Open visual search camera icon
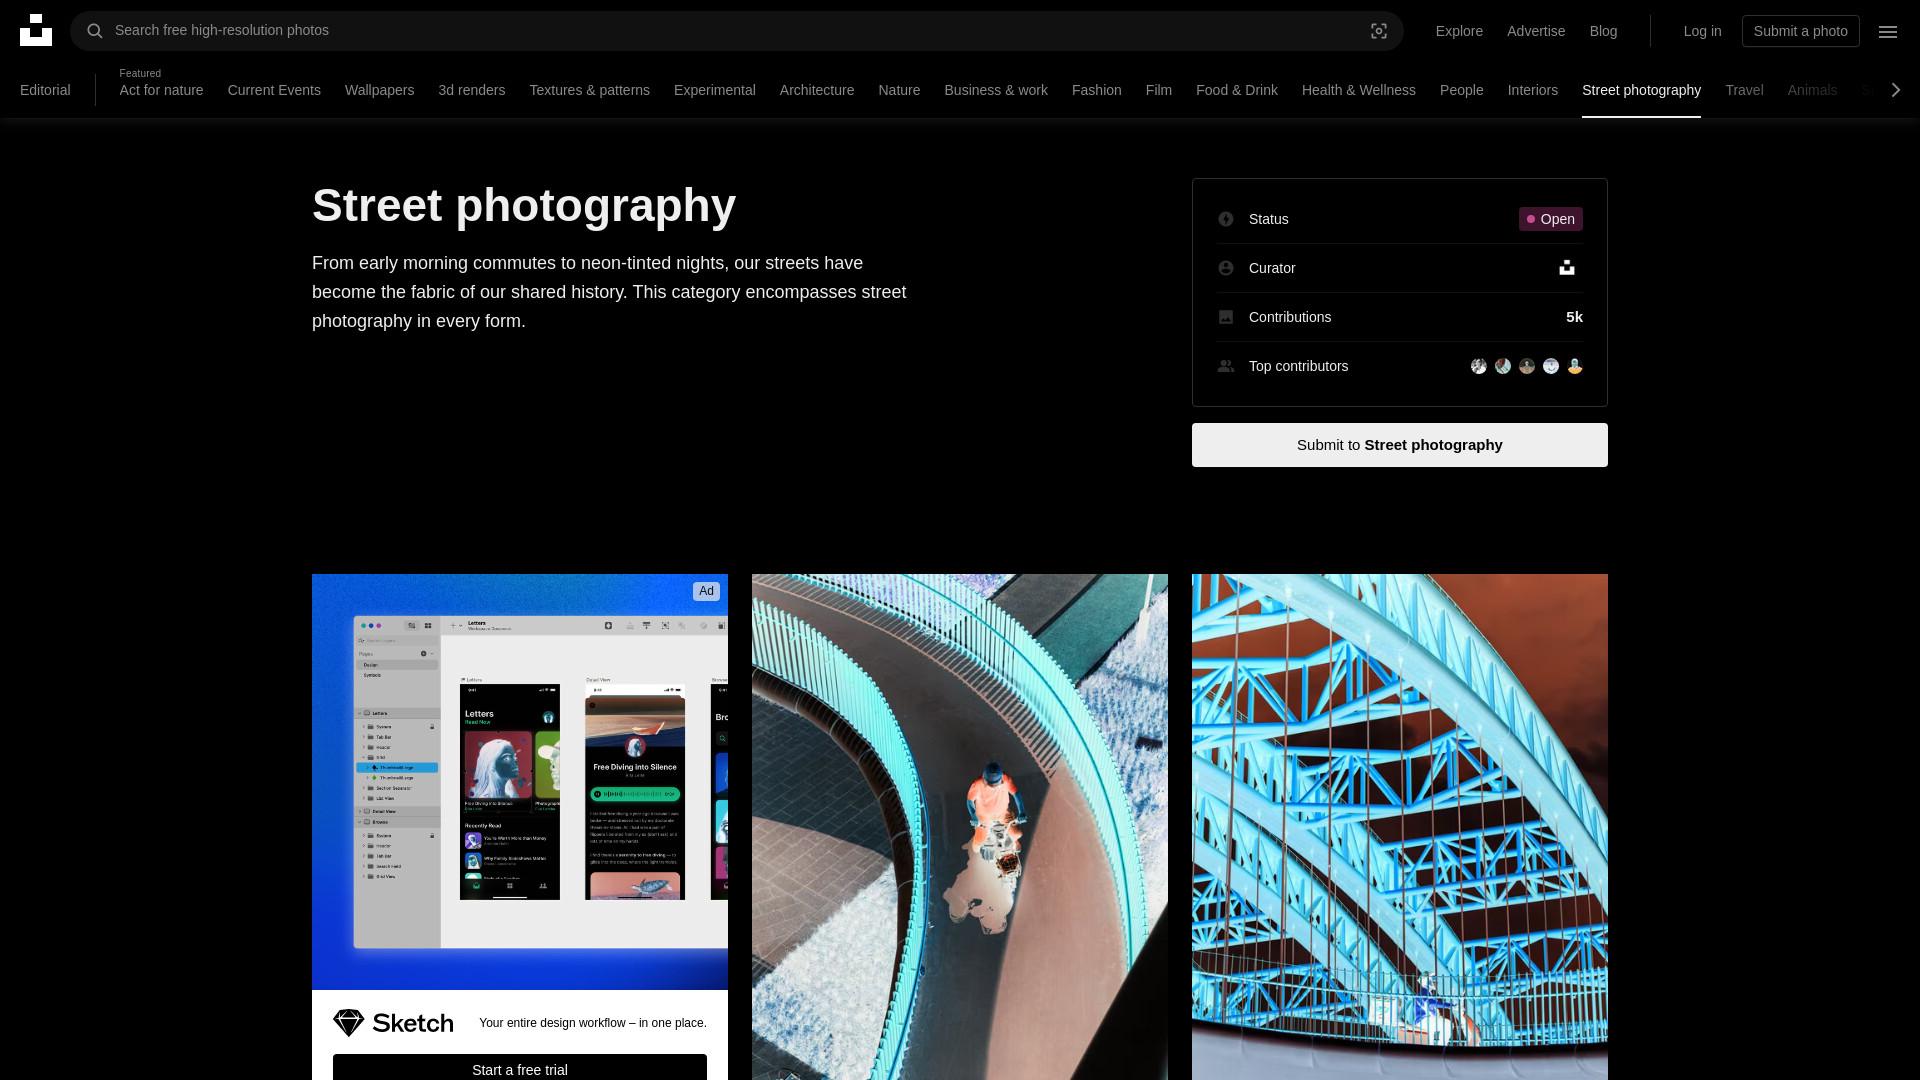The width and height of the screenshot is (1920, 1080). (x=1379, y=31)
